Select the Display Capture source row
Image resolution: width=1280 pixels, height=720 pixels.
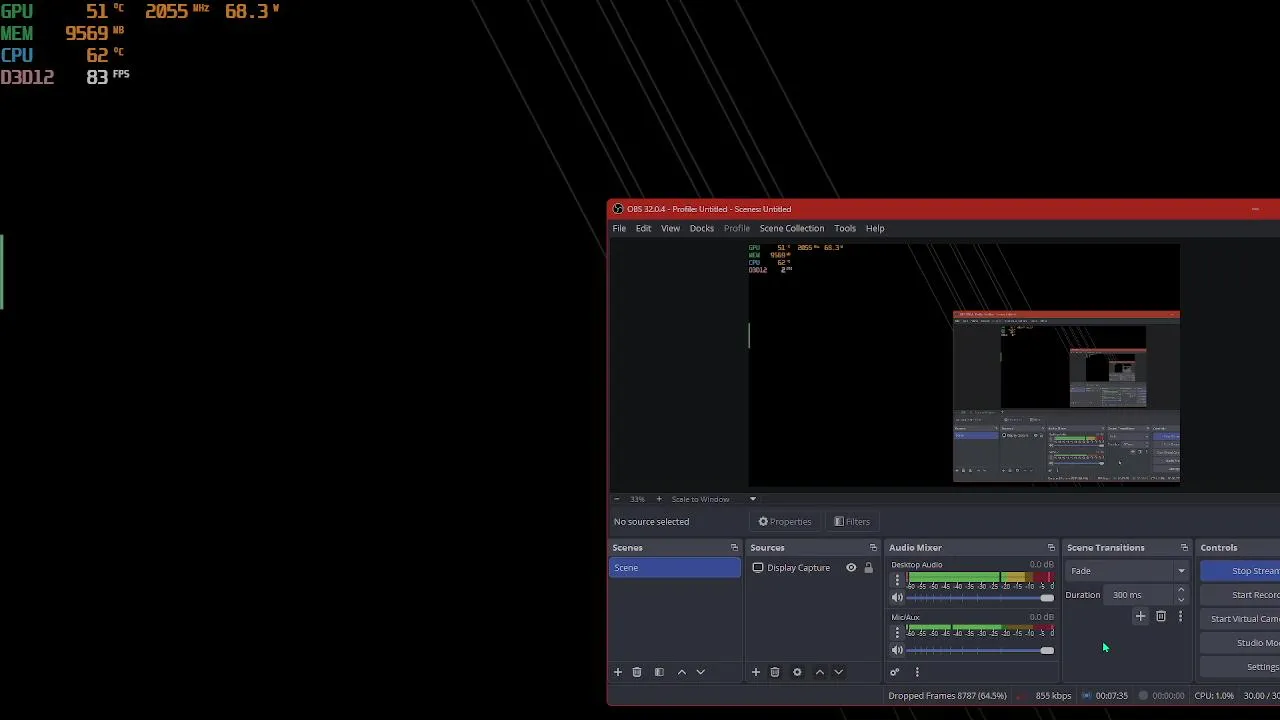coord(811,568)
